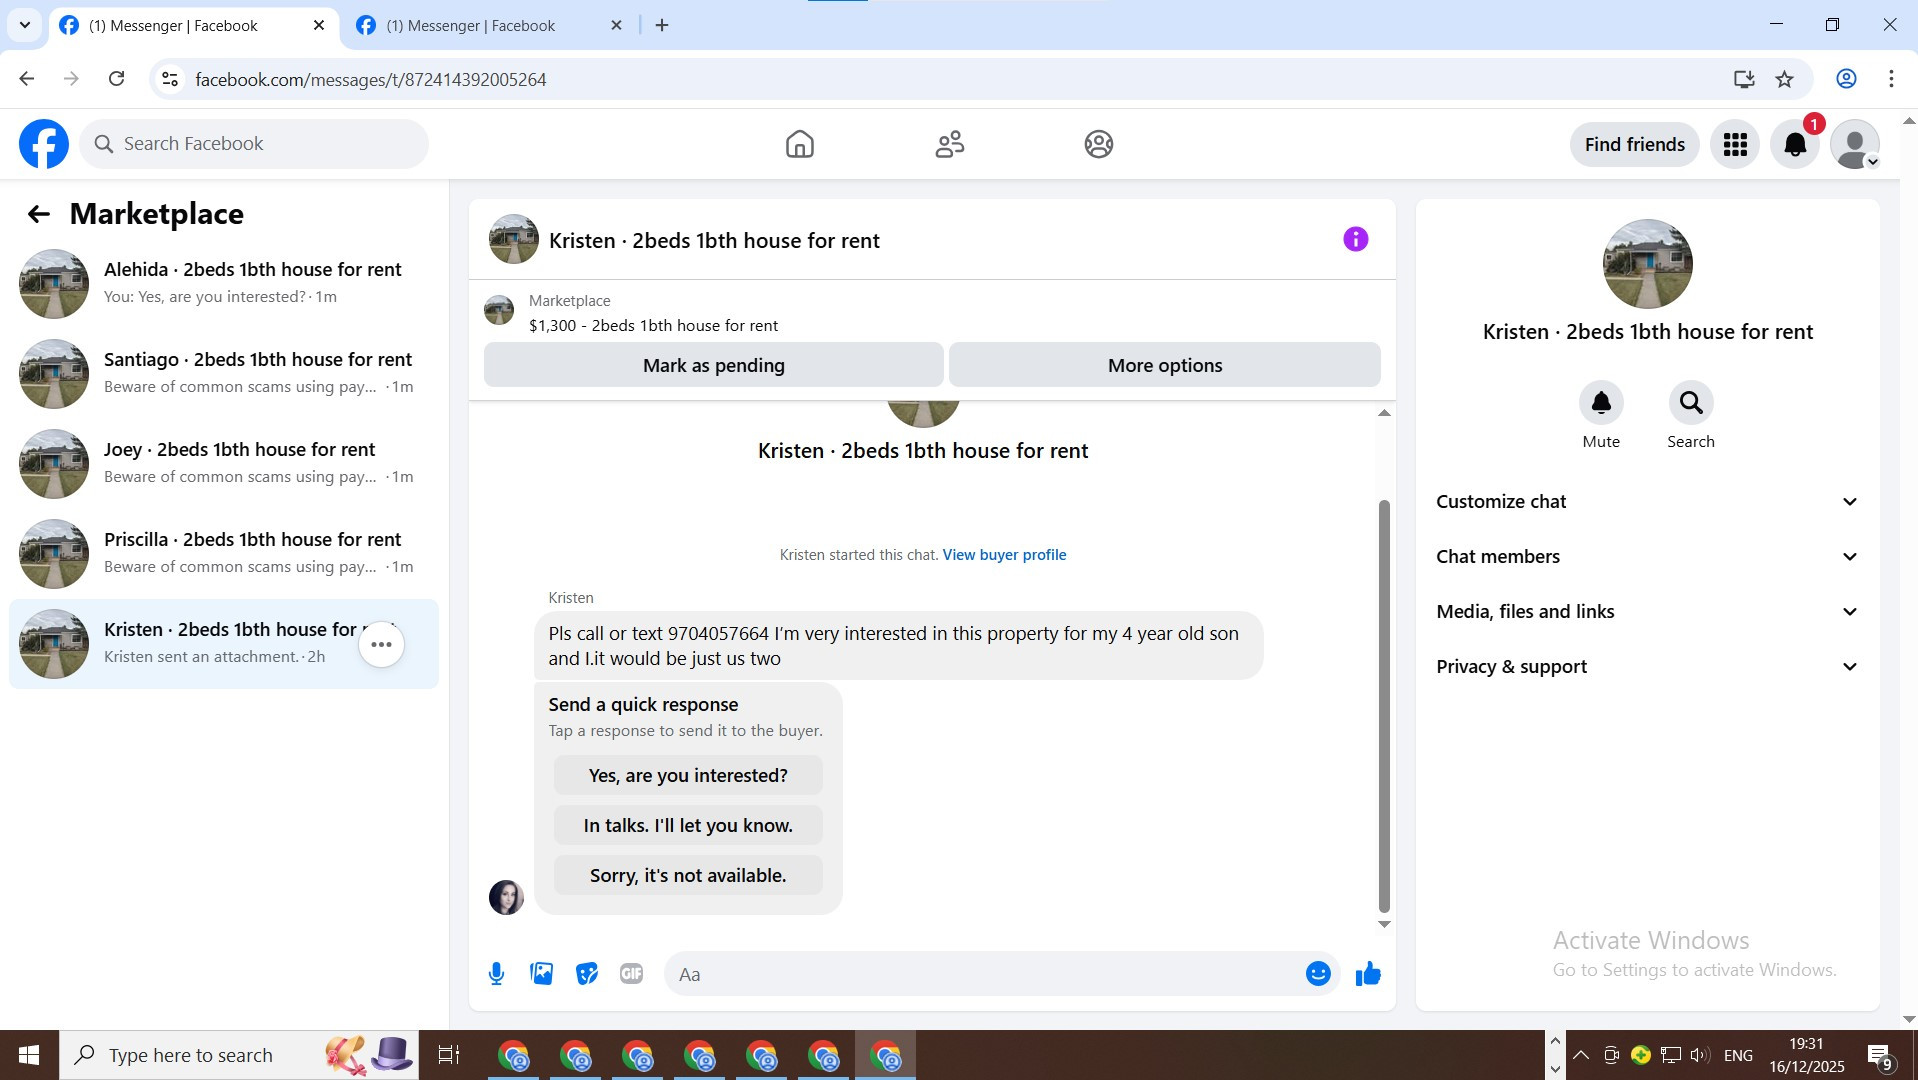1918x1080 pixels.
Task: Open More options for the listing
Action: click(x=1165, y=365)
